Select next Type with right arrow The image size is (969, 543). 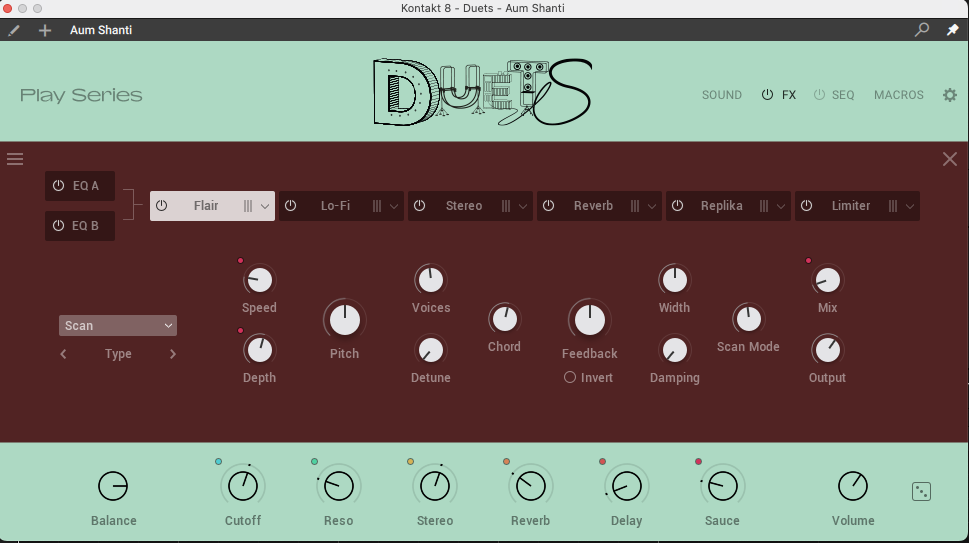point(172,354)
